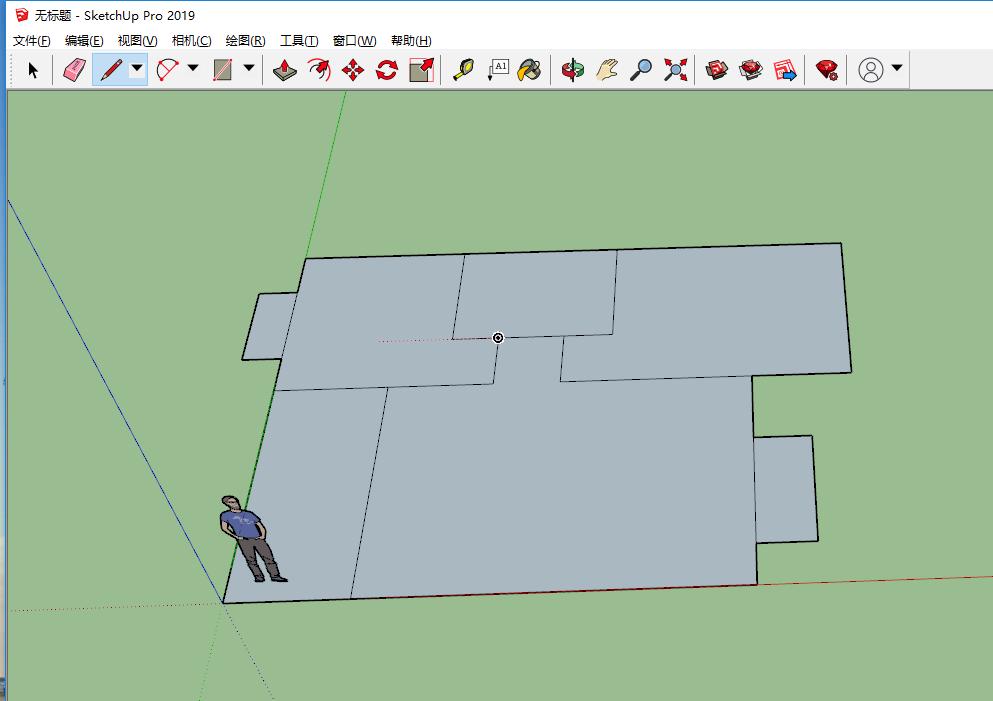Open the user account dropdown arrow
993x701 pixels.
(x=897, y=69)
